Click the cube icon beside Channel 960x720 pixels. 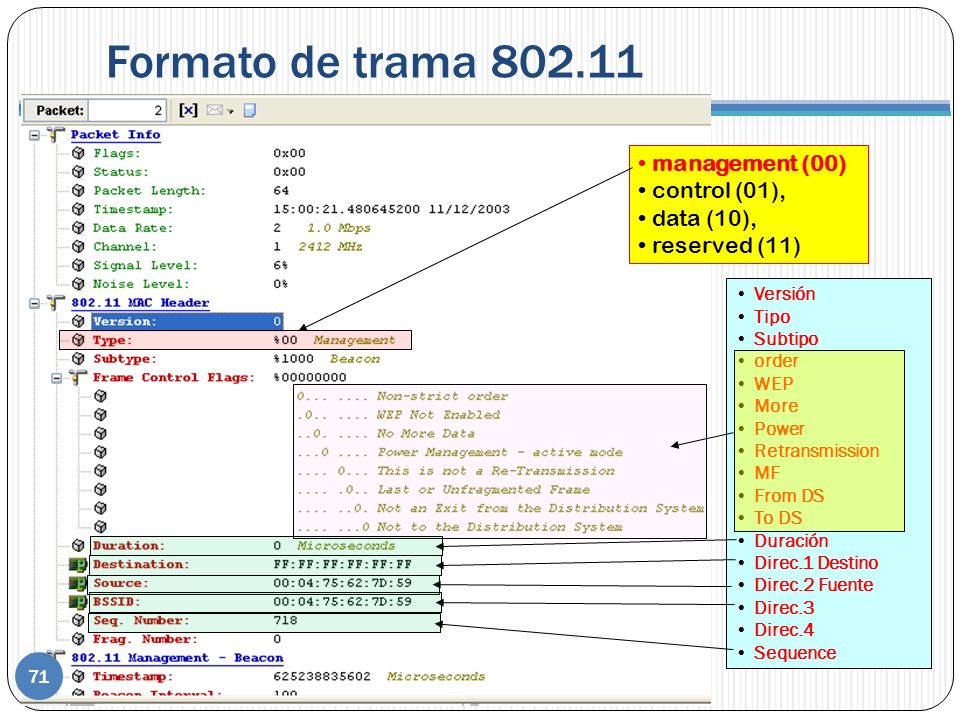click(x=78, y=247)
